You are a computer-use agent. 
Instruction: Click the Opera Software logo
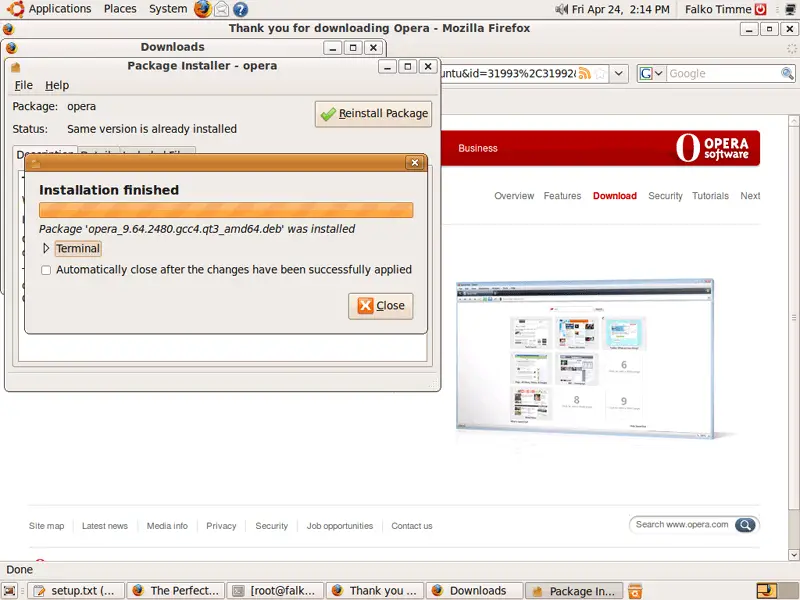[x=712, y=148]
